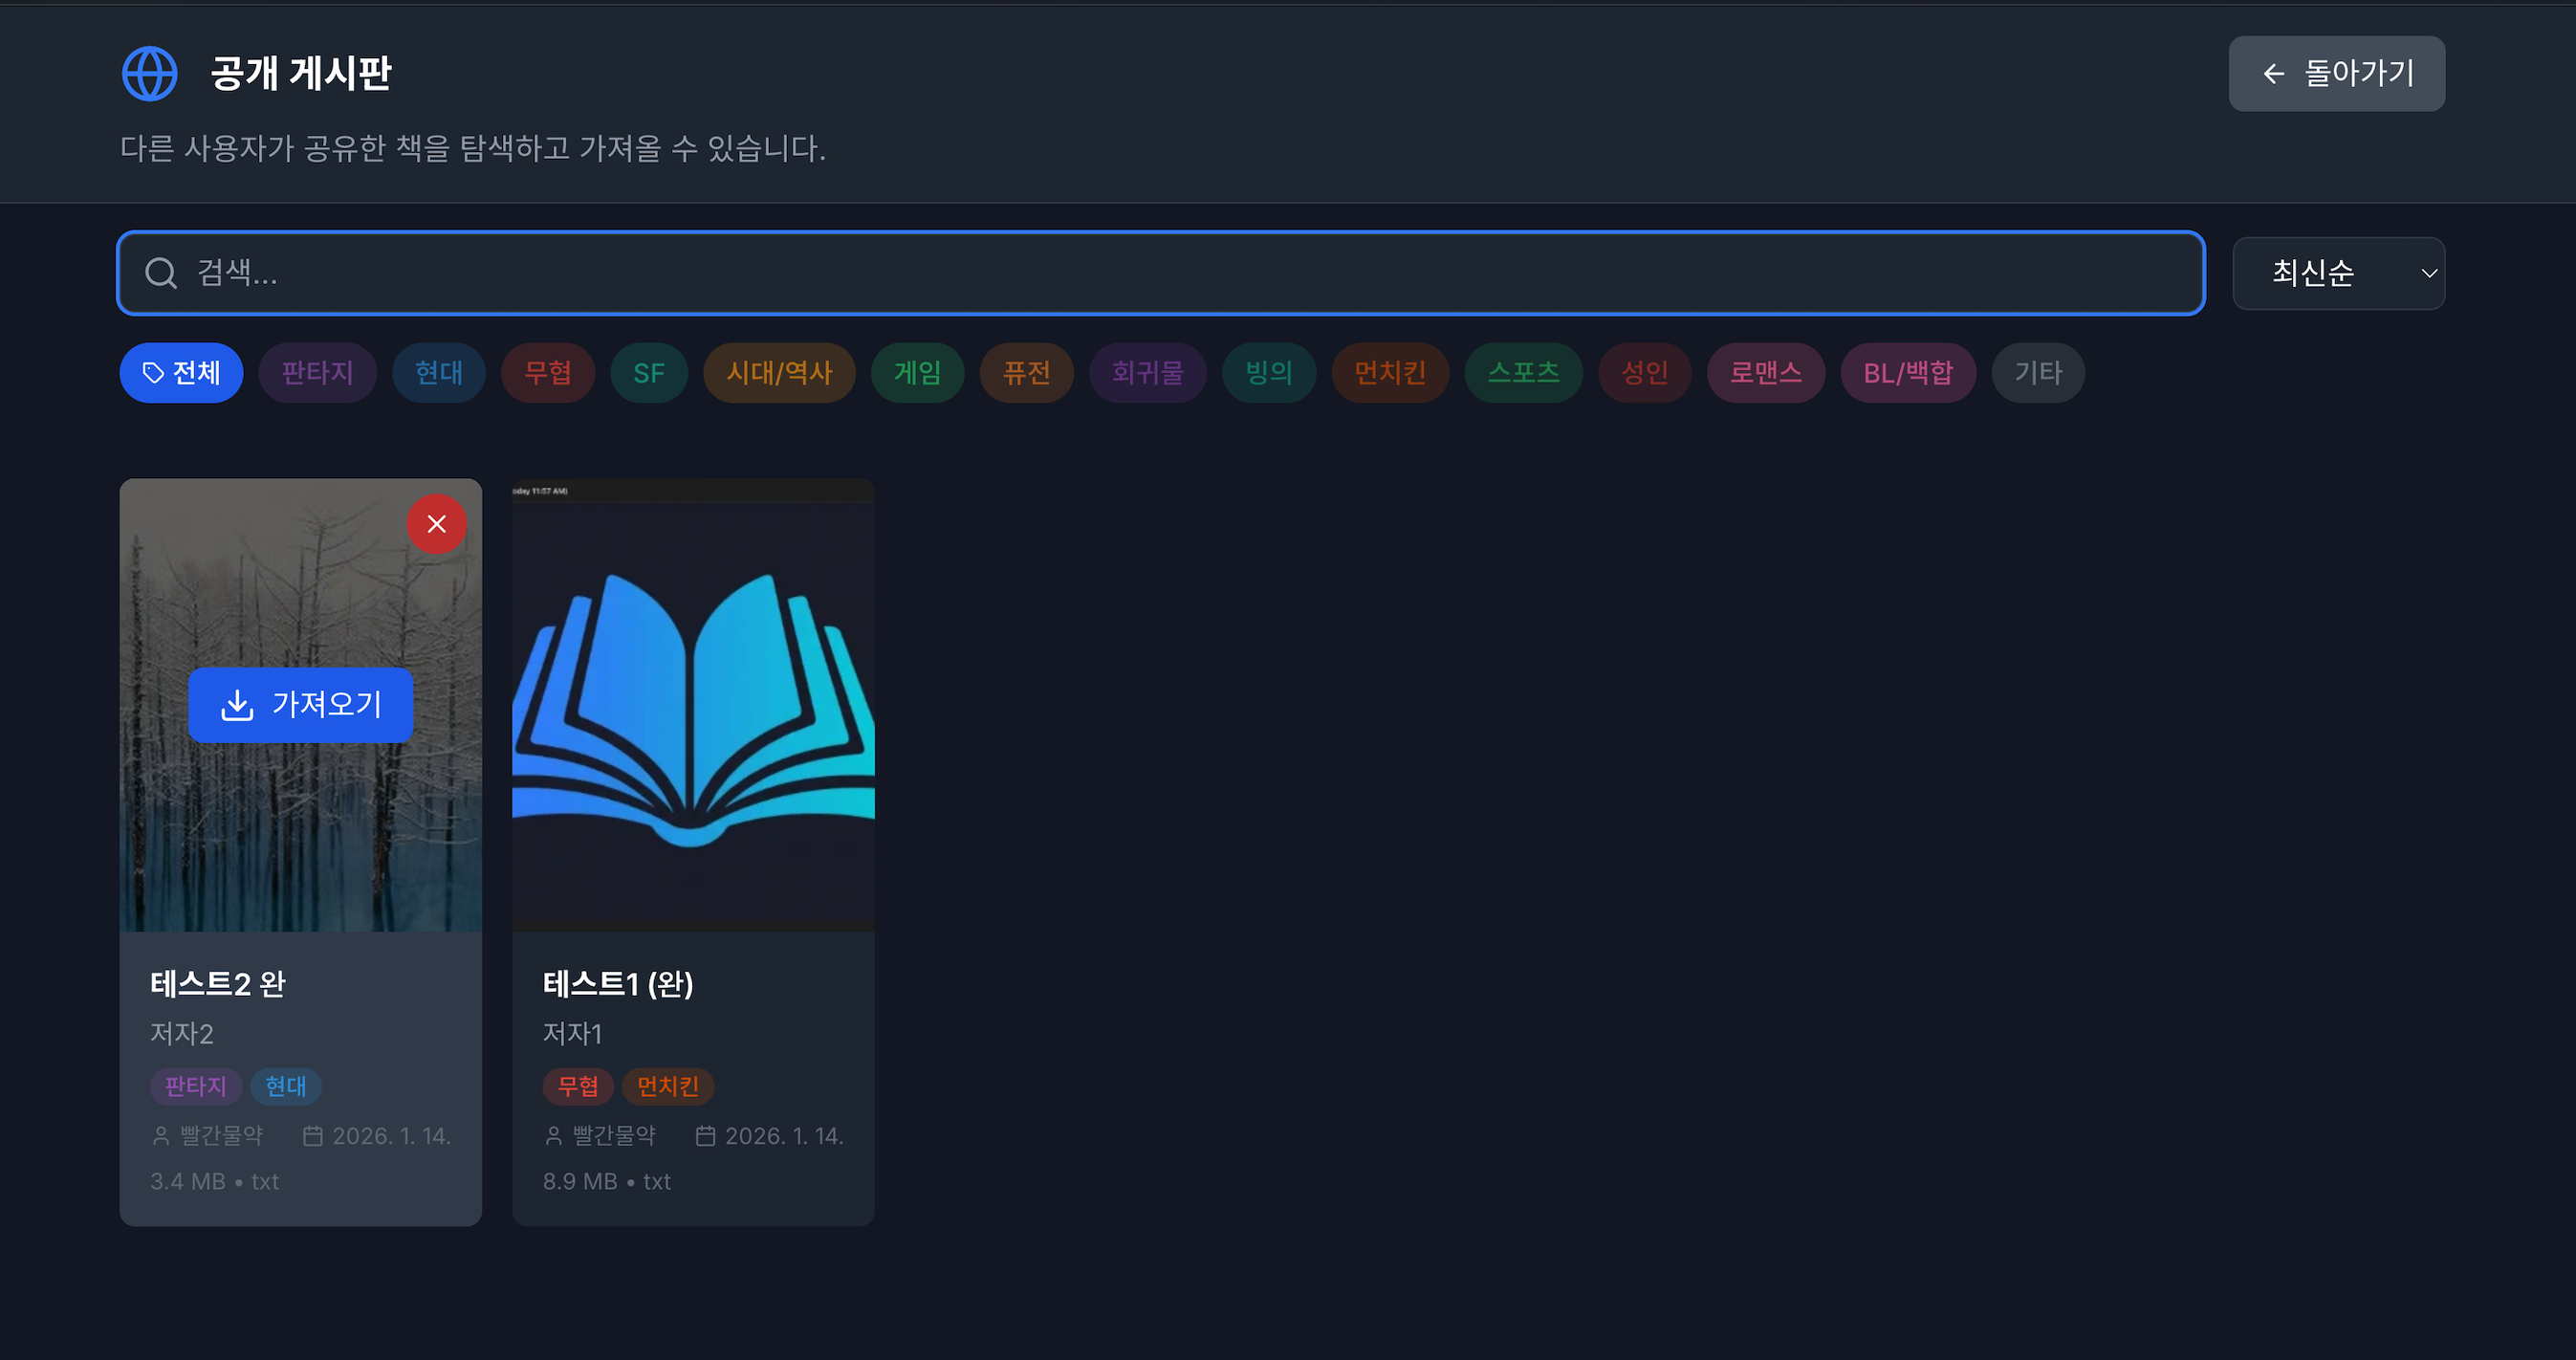Click the magnifier icon in the search bar
Screen dimensions: 2576x1360
160,273
